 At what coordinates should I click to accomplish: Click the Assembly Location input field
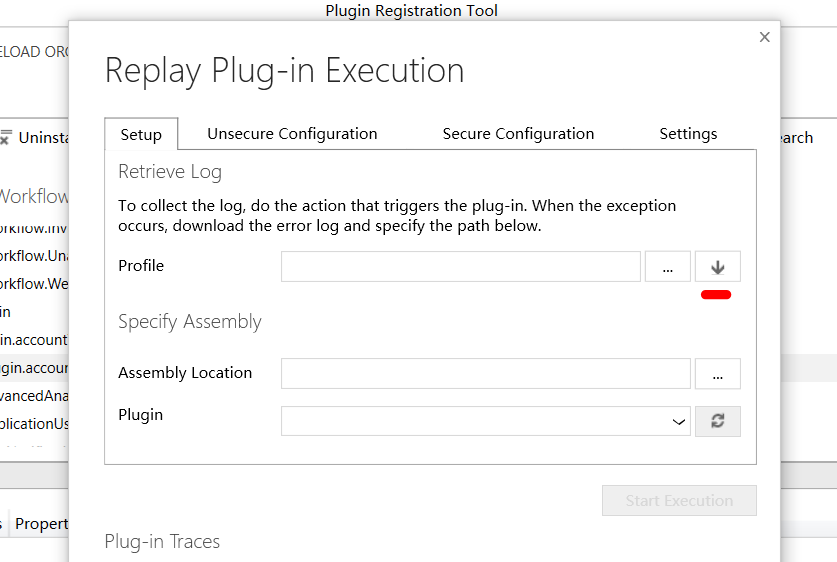[x=486, y=374]
